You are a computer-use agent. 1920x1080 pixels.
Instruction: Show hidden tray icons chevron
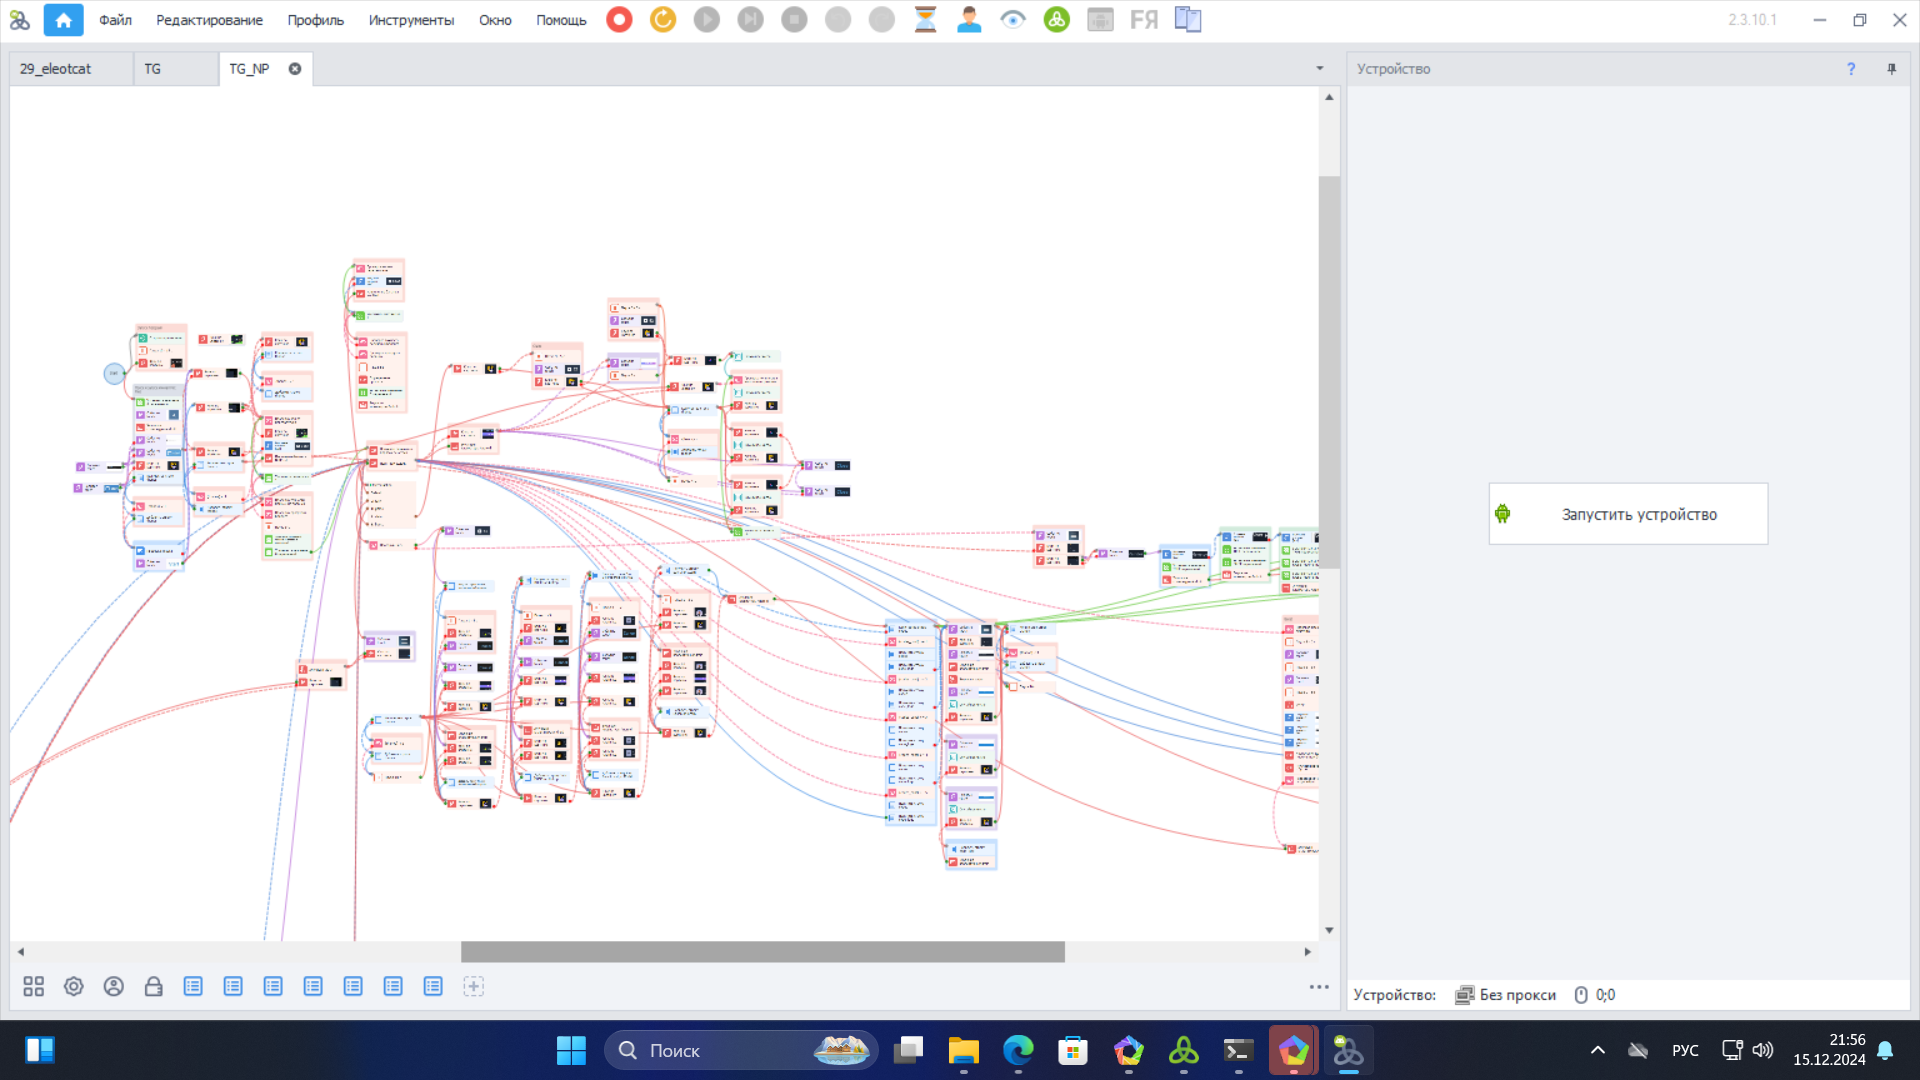[x=1598, y=1051]
